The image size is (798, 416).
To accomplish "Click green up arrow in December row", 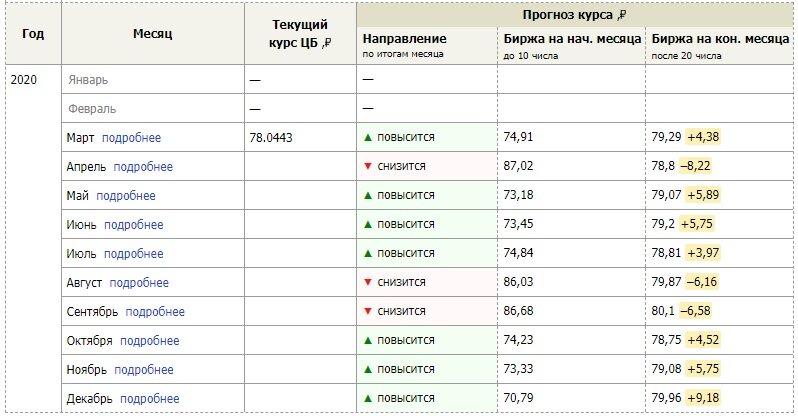I will (368, 399).
